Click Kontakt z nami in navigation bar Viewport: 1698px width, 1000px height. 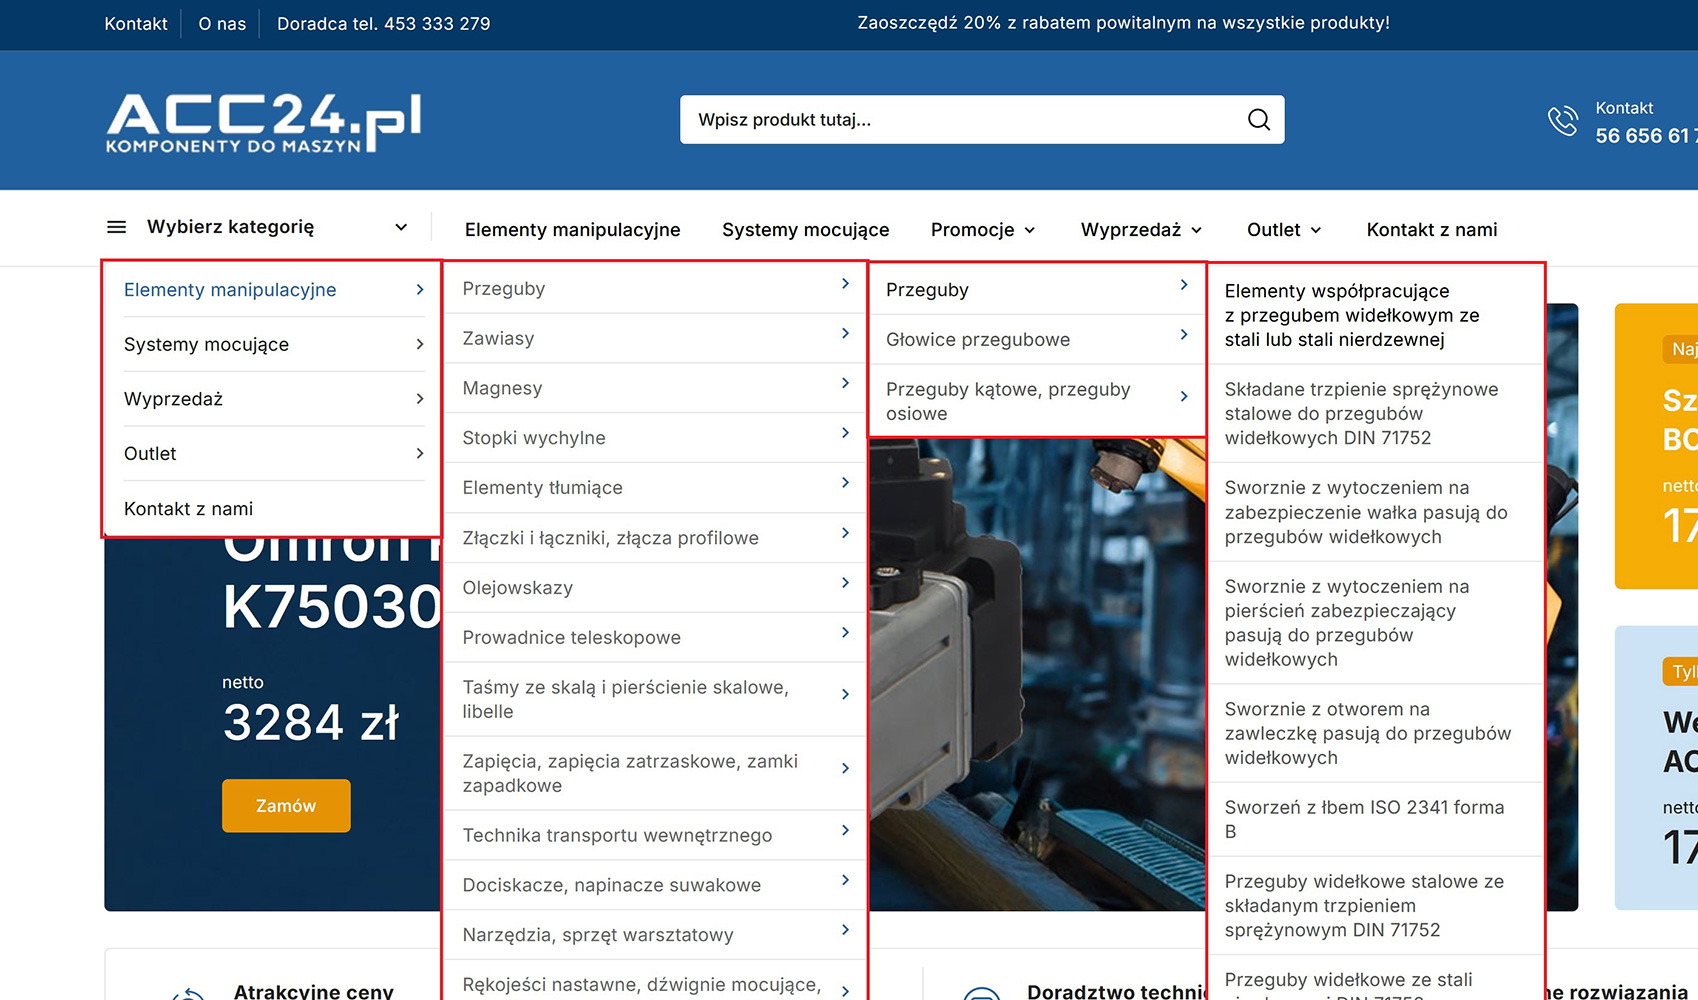point(1431,230)
